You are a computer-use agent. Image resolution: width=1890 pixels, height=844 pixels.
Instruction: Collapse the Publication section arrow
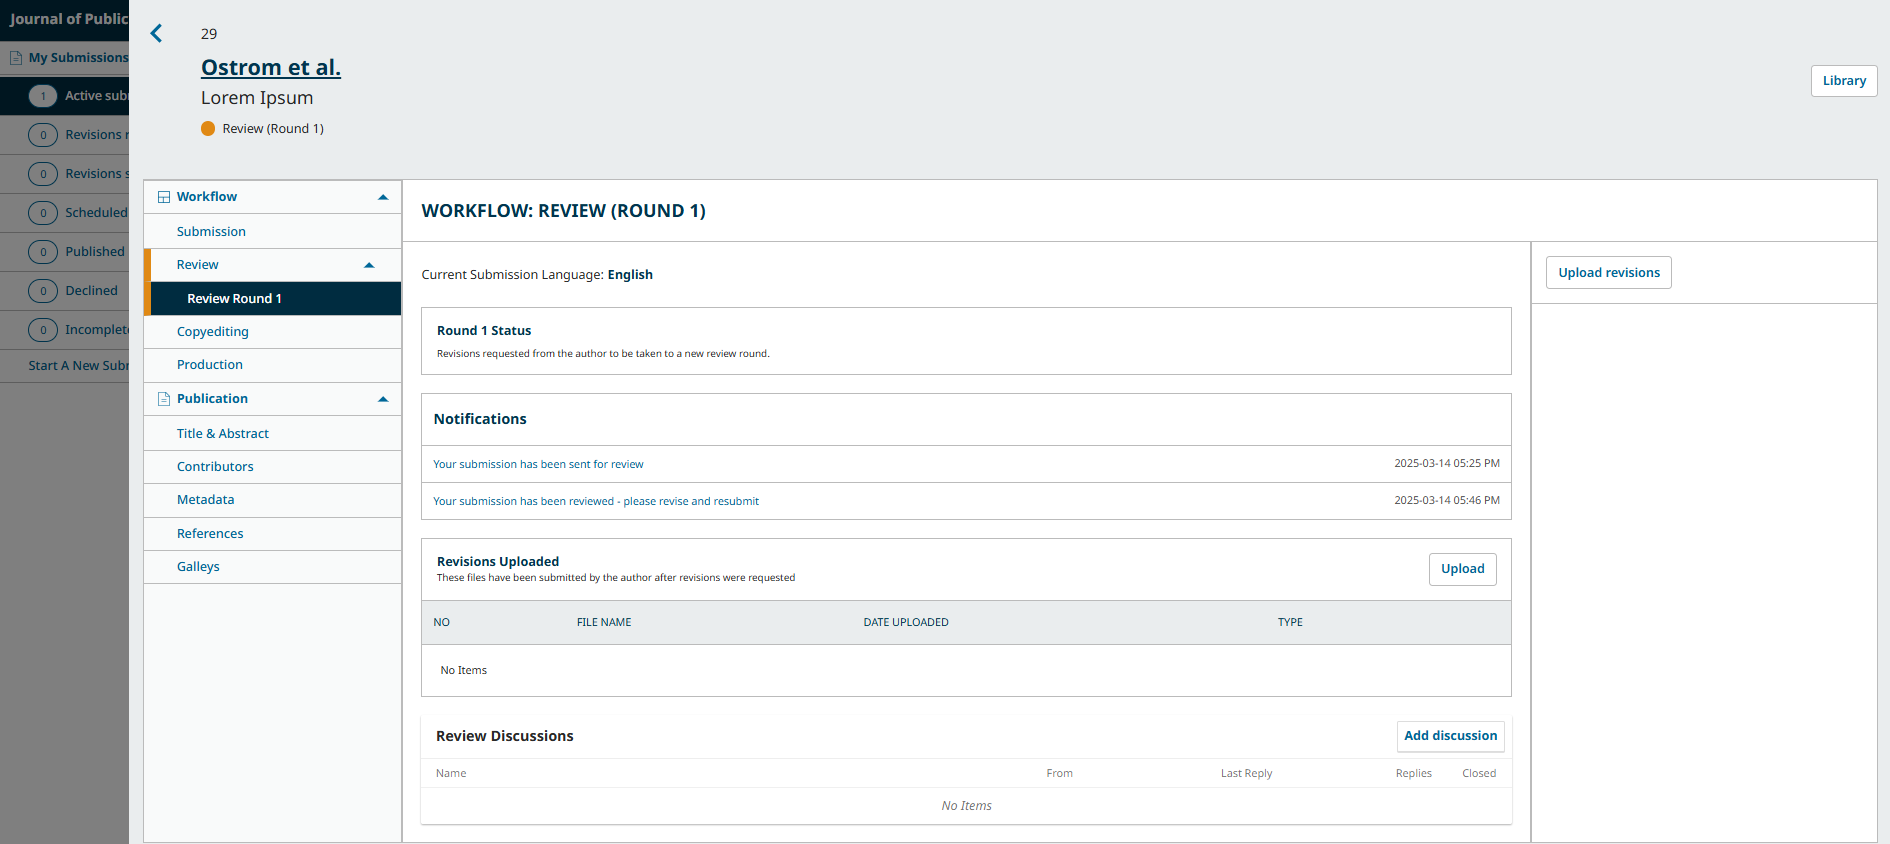tap(383, 399)
